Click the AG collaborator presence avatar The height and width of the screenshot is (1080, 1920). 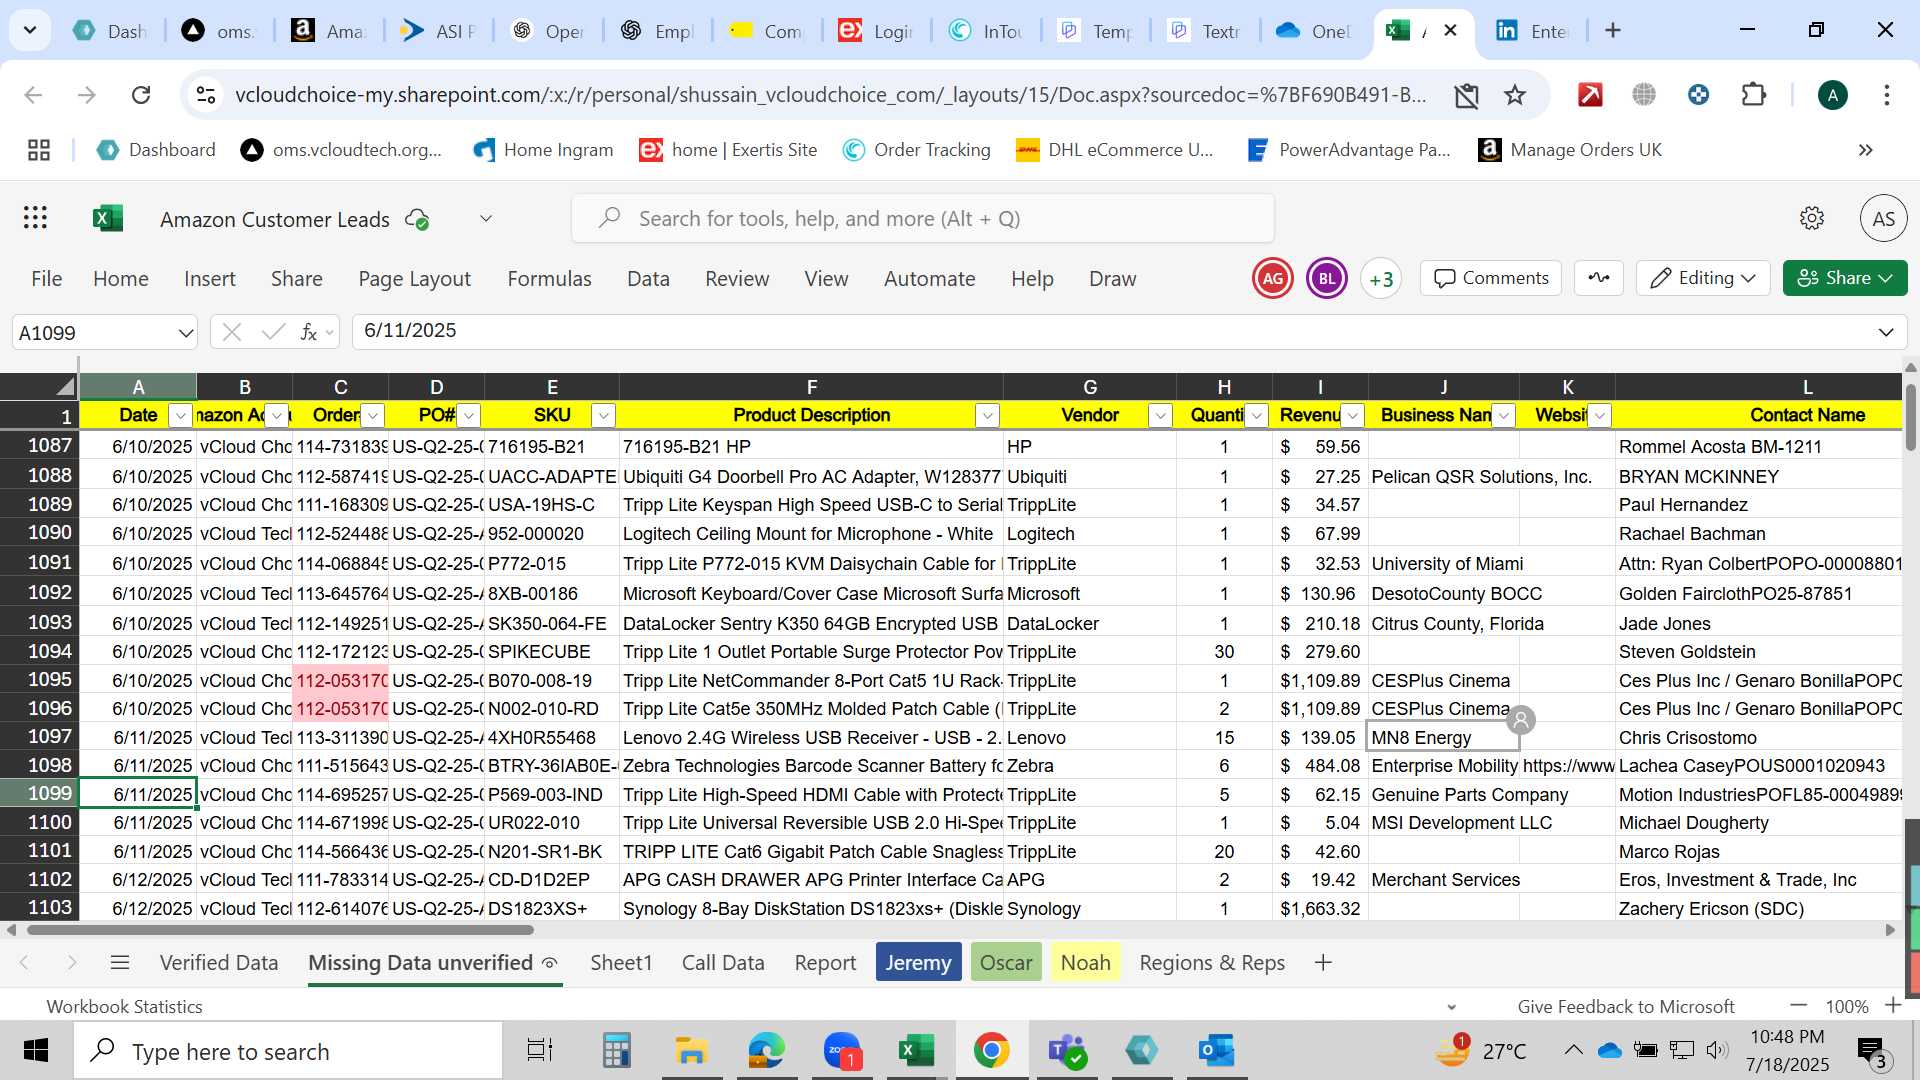(x=1273, y=279)
